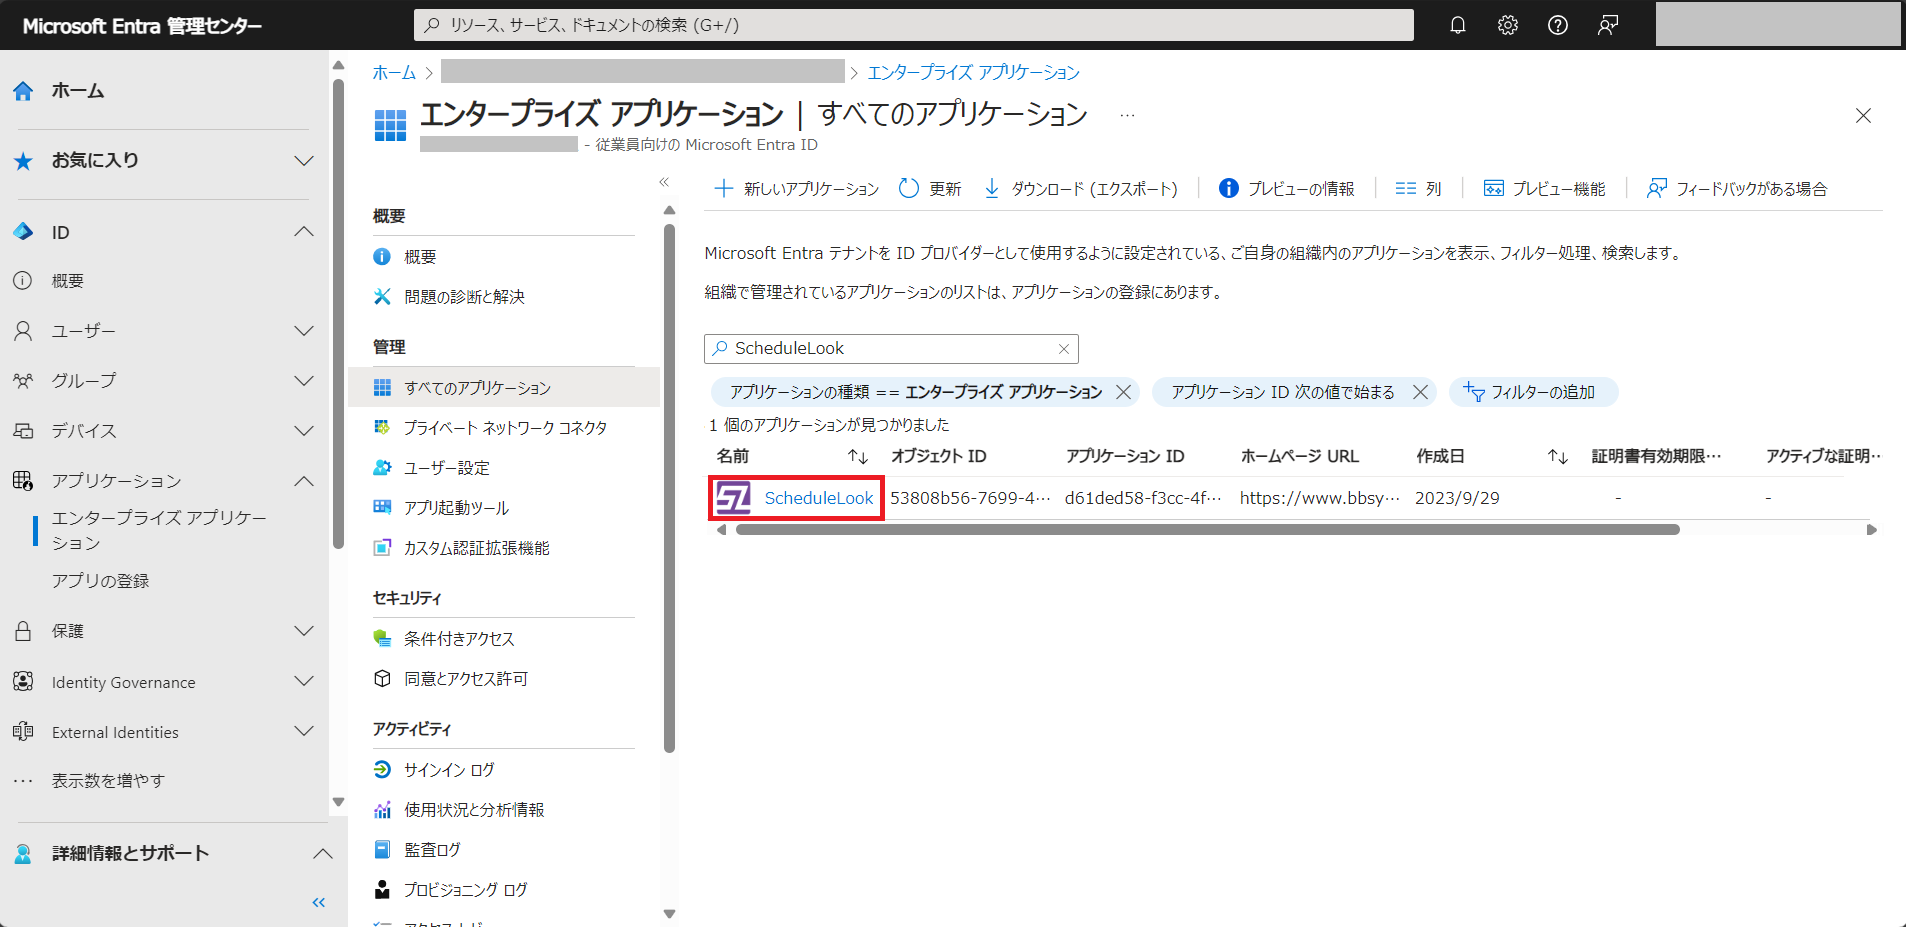Click the 概要 info icon in left nav
This screenshot has width=1906, height=927.
(x=23, y=281)
